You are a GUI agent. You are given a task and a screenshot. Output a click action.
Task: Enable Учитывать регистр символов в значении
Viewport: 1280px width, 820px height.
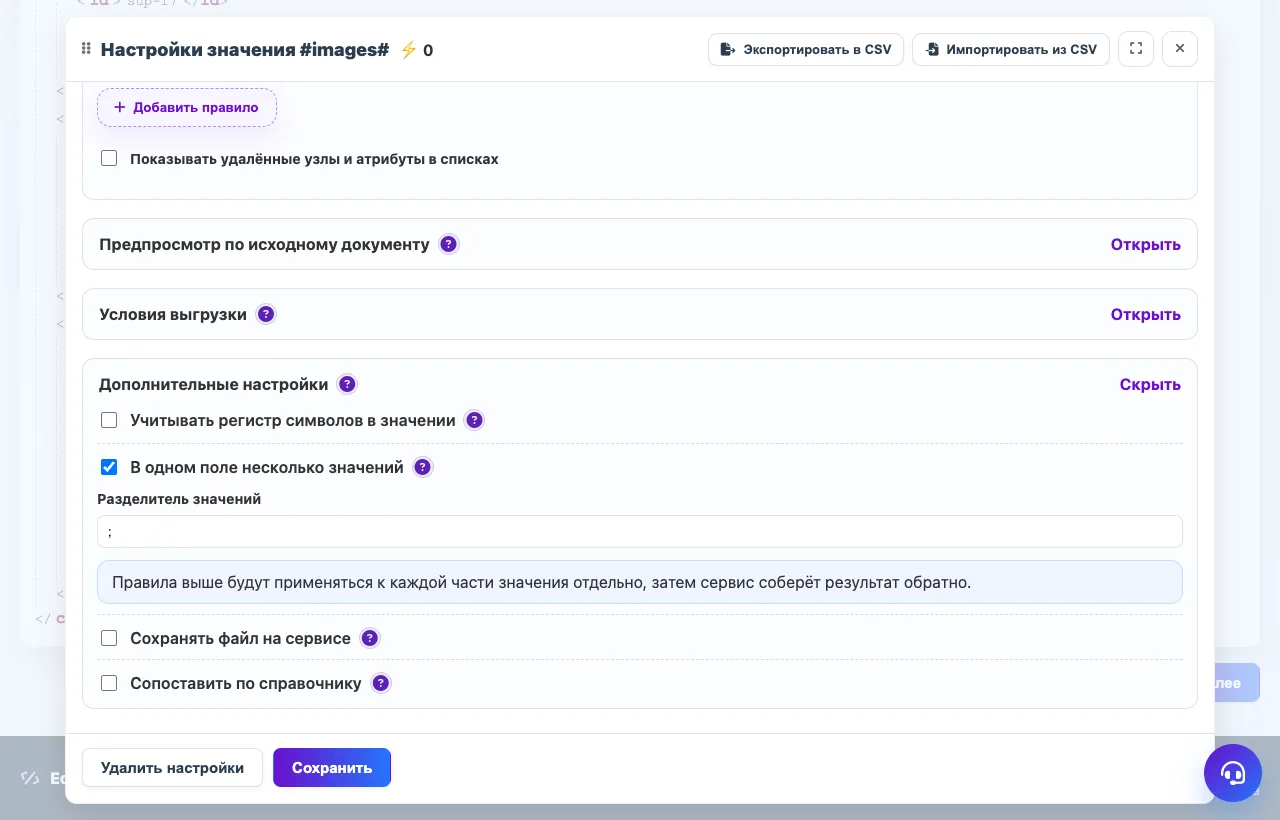109,420
